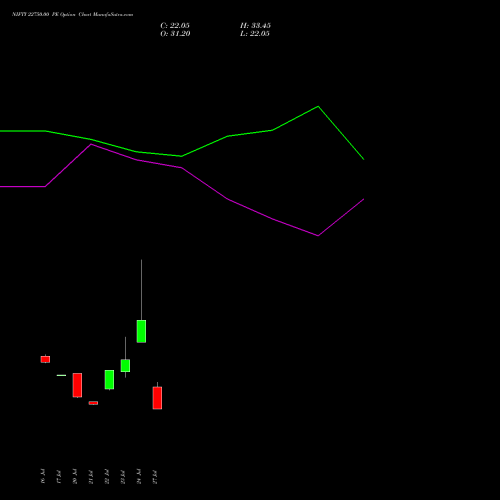Click the high value H: 33.45
The height and width of the screenshot is (500, 500).
tap(255, 26)
